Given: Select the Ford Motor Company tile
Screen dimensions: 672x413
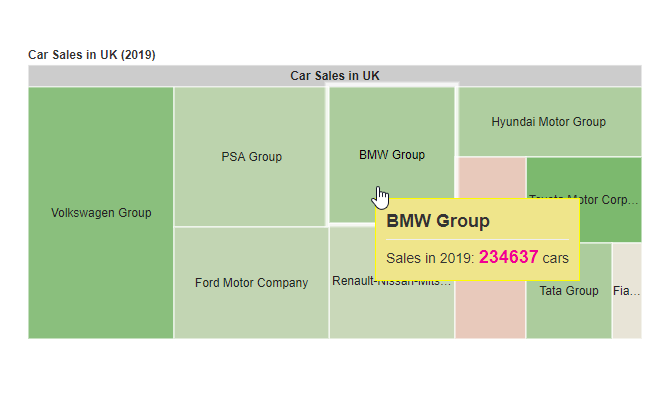Looking at the screenshot, I should coord(251,300).
